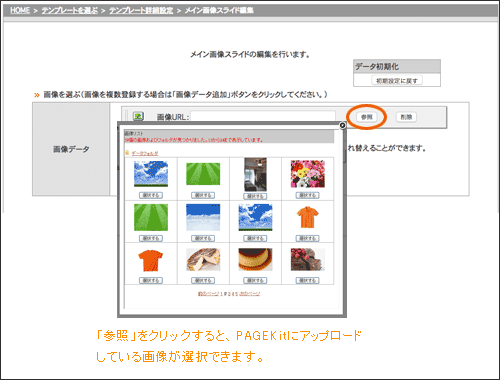Click 選択する under the sliced pie image
Viewport: 500px width, 380px height.
[x=203, y=280]
